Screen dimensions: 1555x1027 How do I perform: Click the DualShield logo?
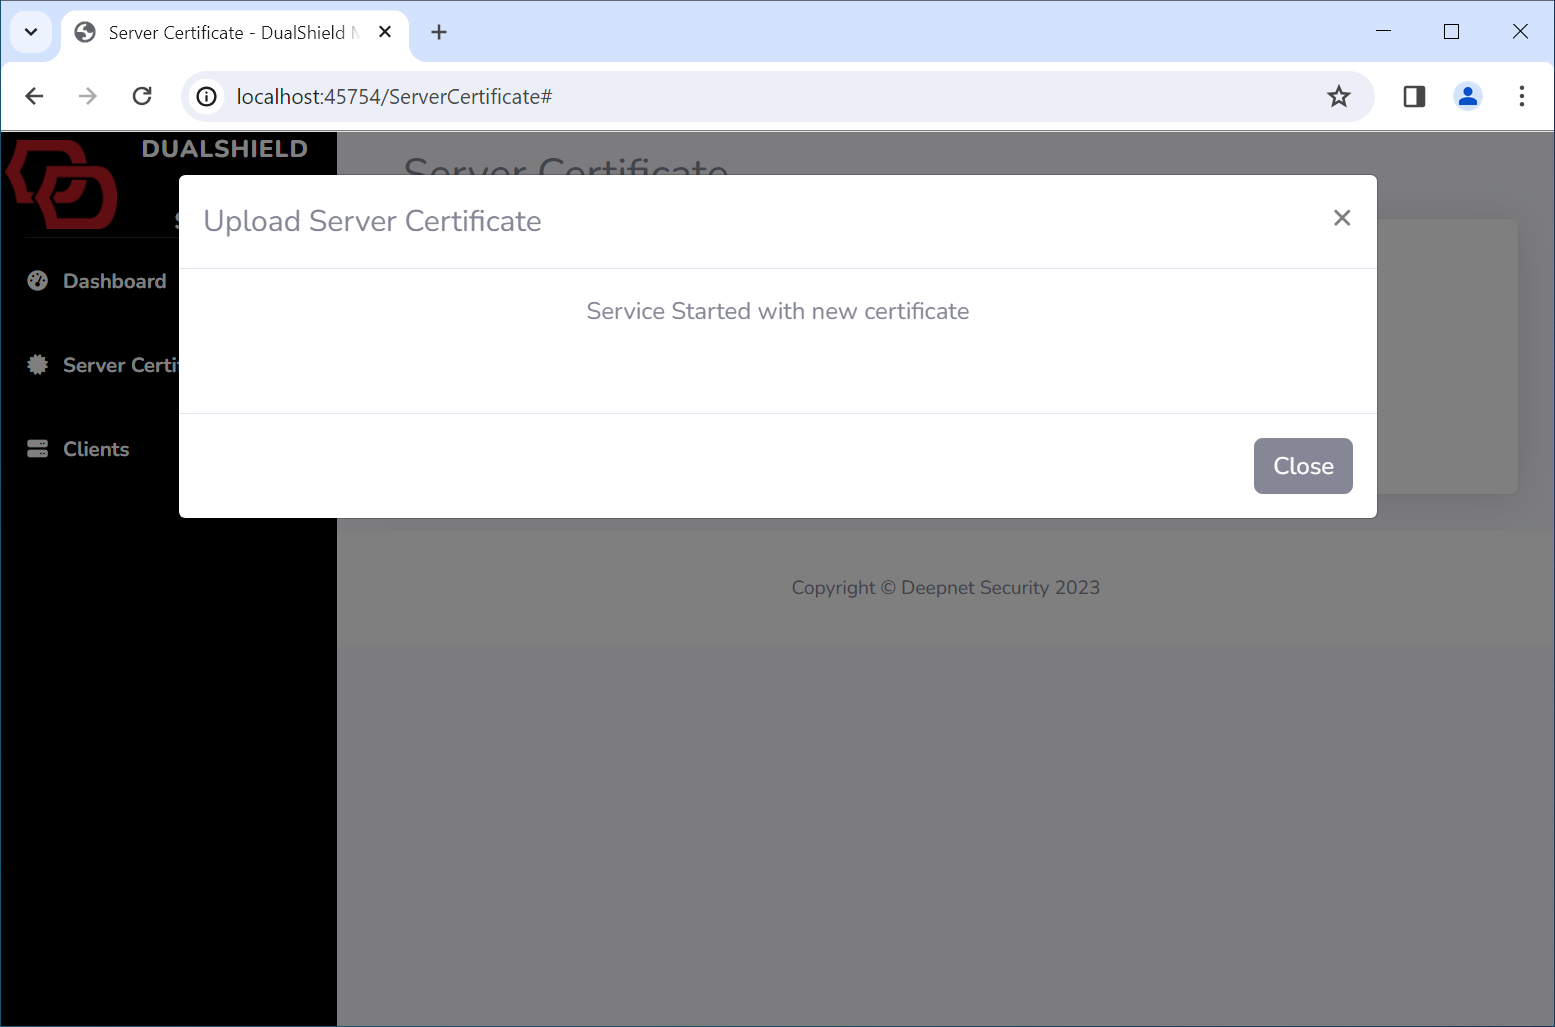tap(63, 185)
